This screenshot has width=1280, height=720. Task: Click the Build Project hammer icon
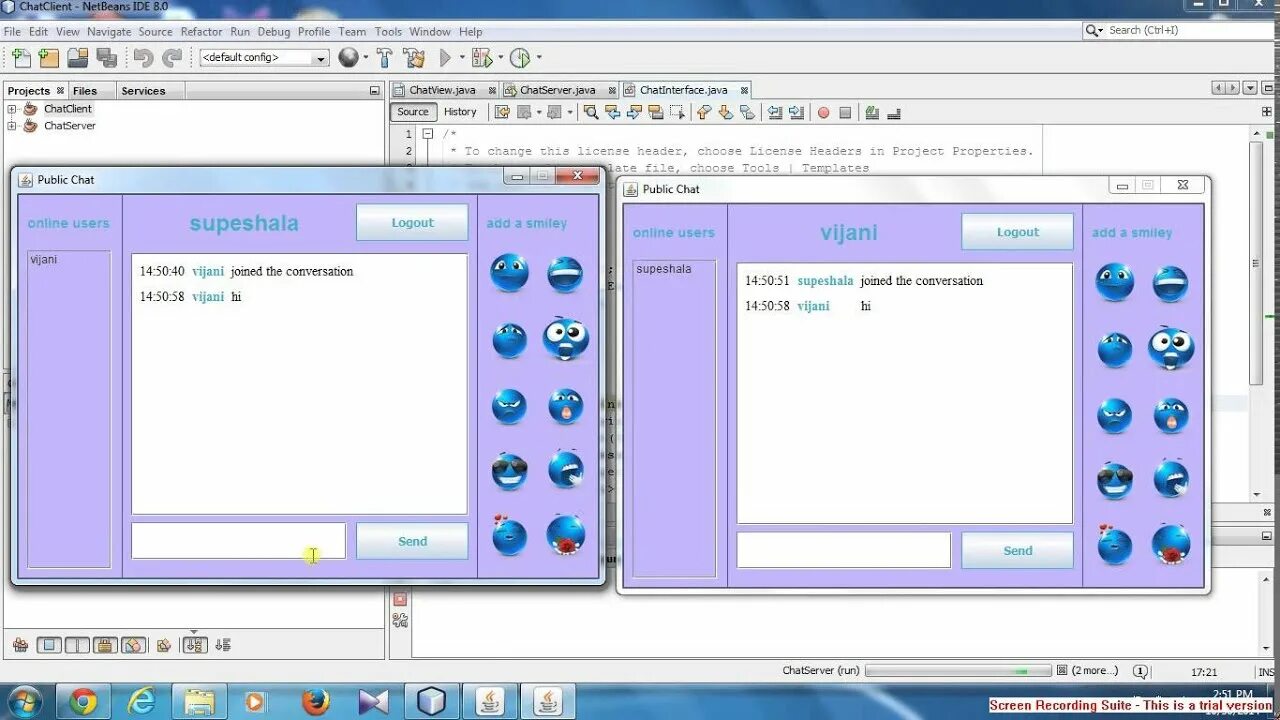[x=385, y=58]
